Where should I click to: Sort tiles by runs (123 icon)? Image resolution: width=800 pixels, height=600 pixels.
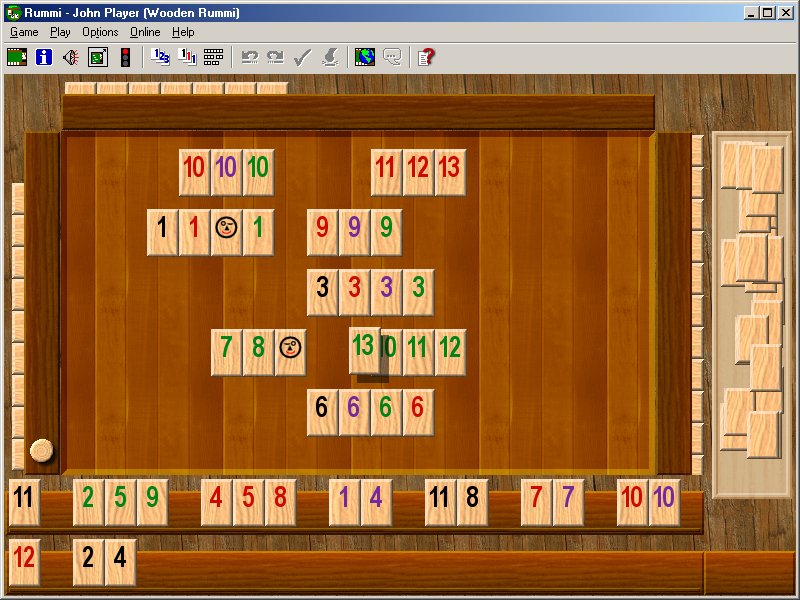[x=160, y=57]
